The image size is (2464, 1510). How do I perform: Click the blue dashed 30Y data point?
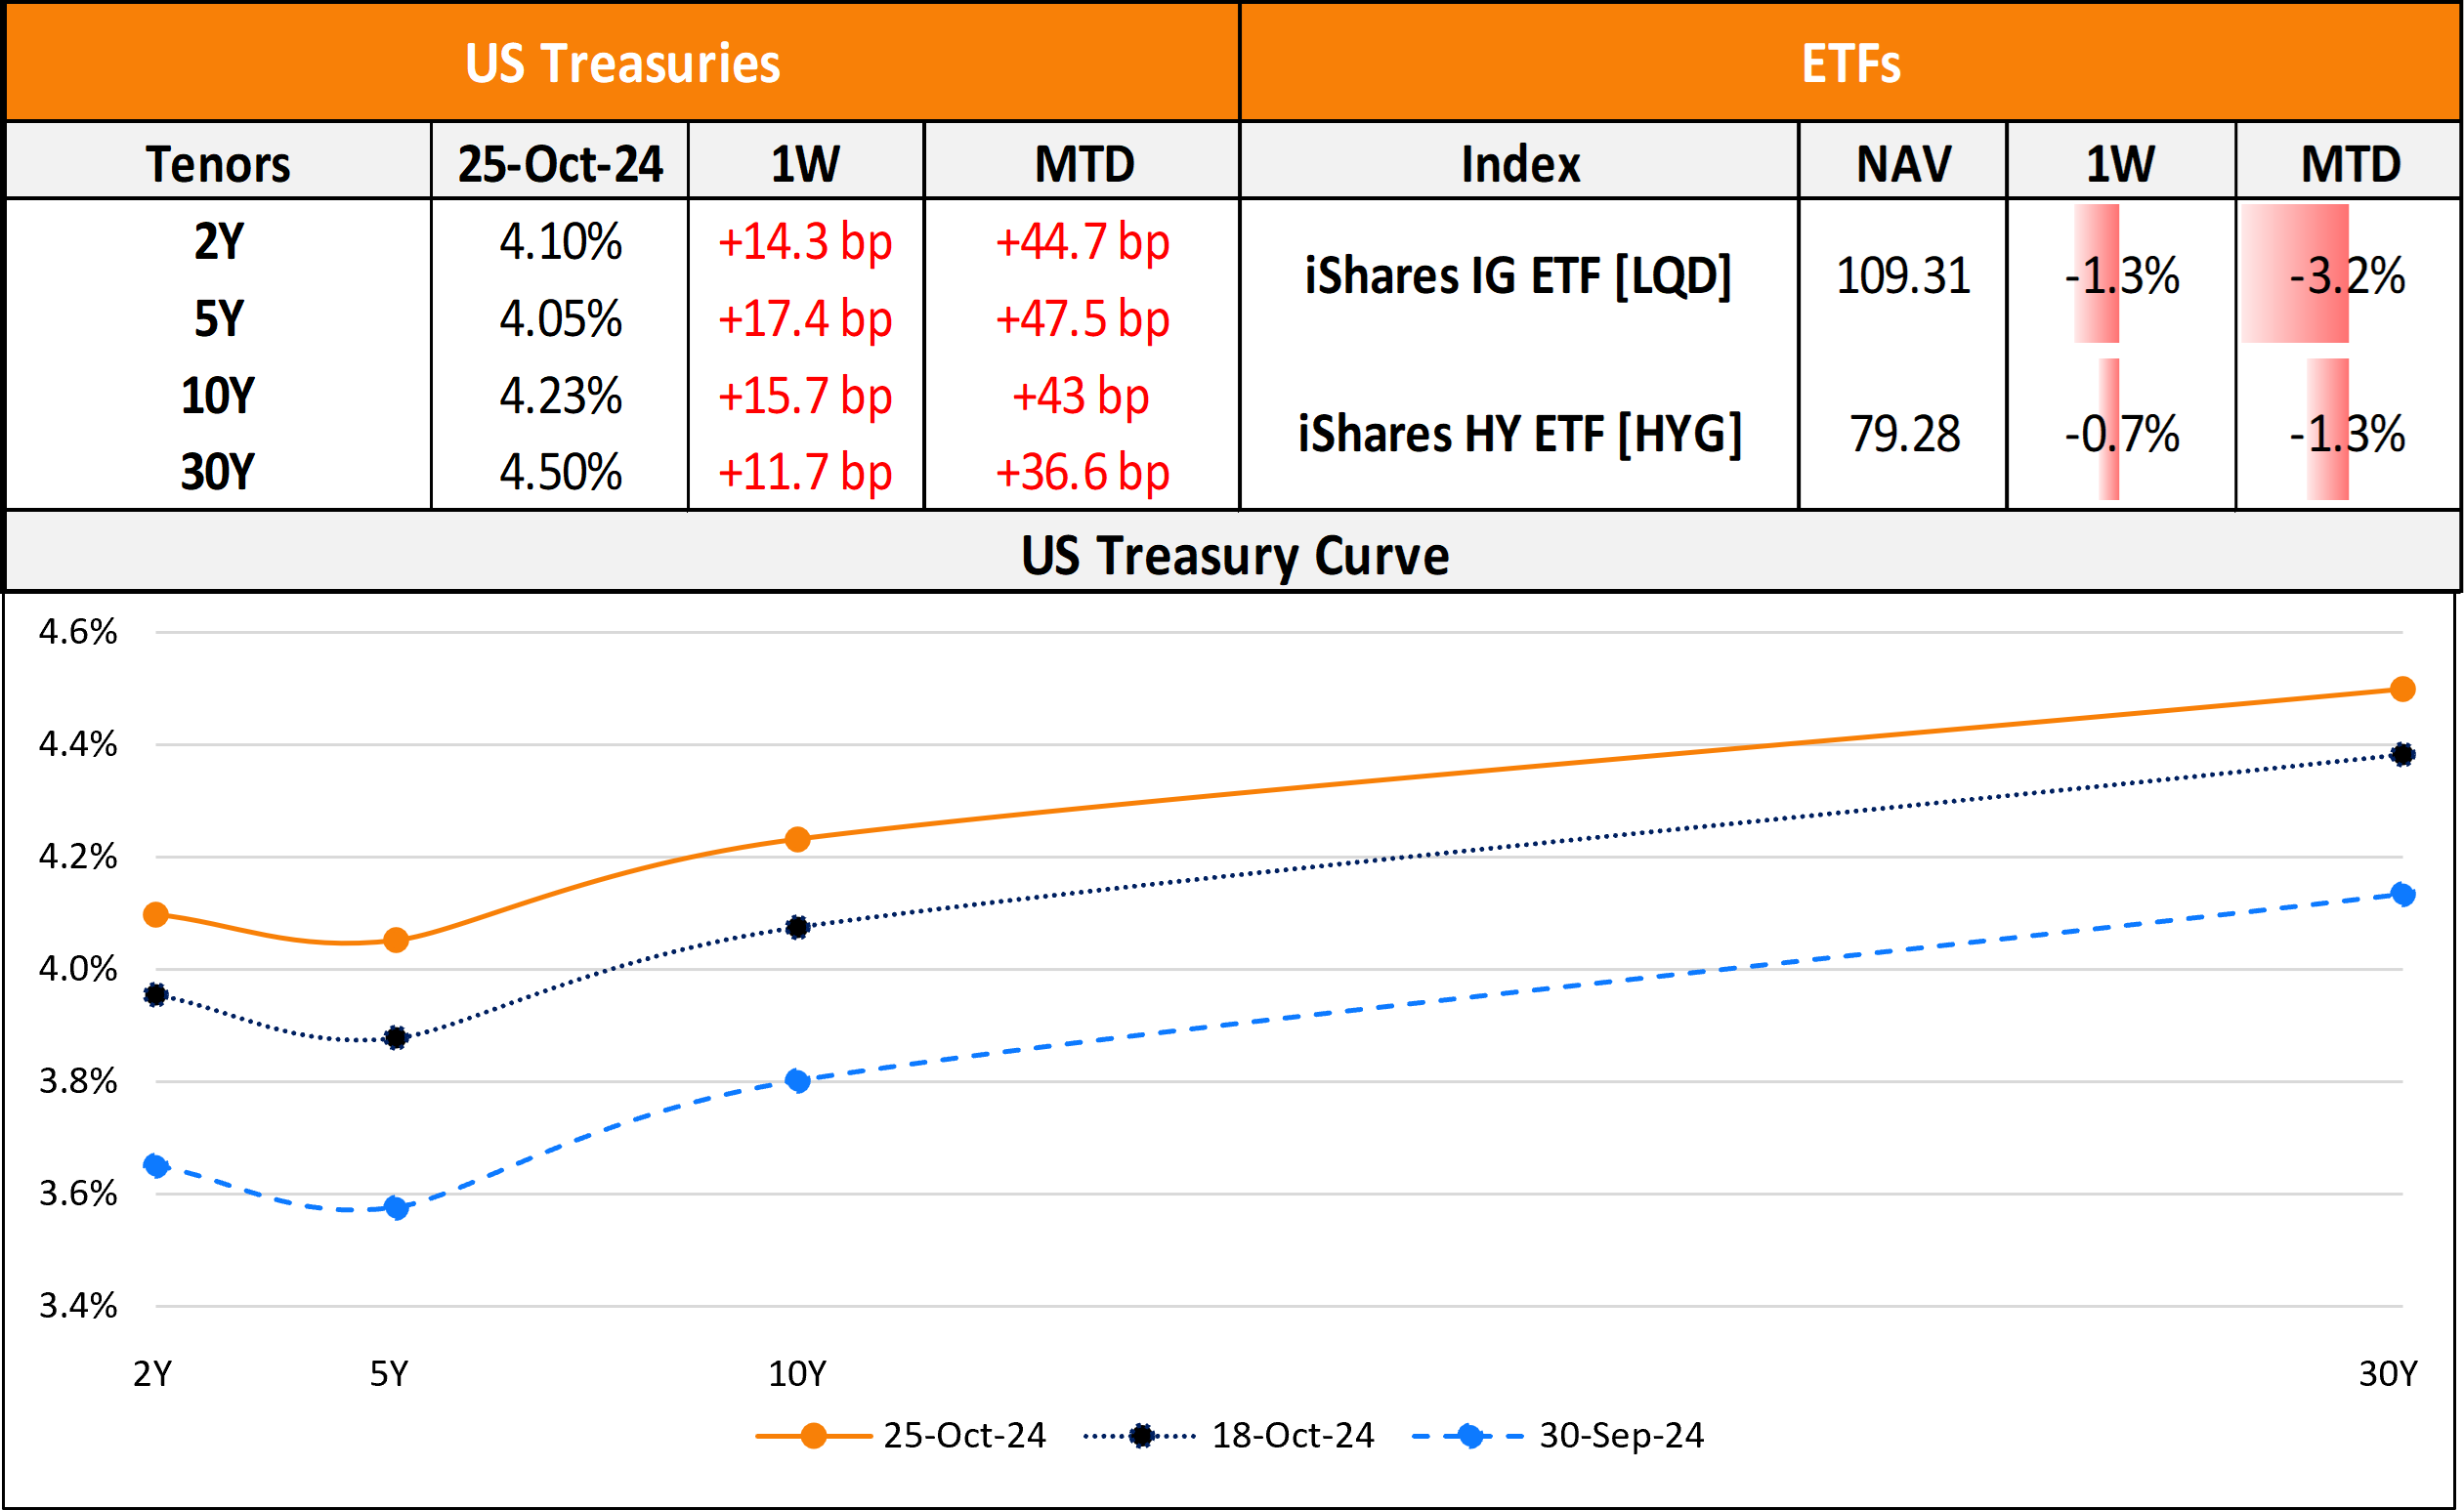2402,894
